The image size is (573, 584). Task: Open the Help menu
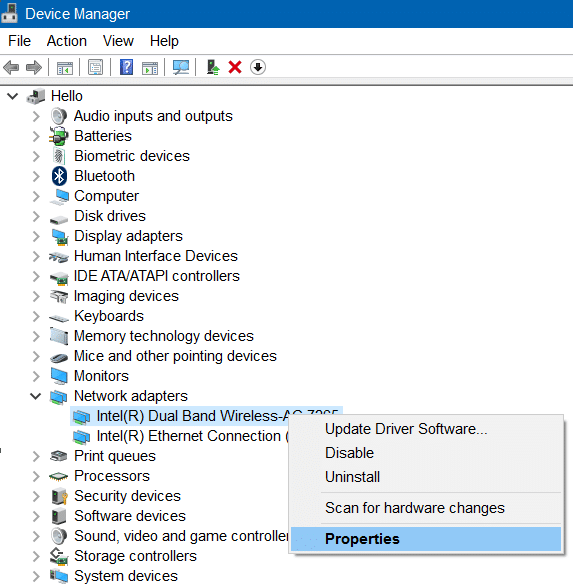164,41
